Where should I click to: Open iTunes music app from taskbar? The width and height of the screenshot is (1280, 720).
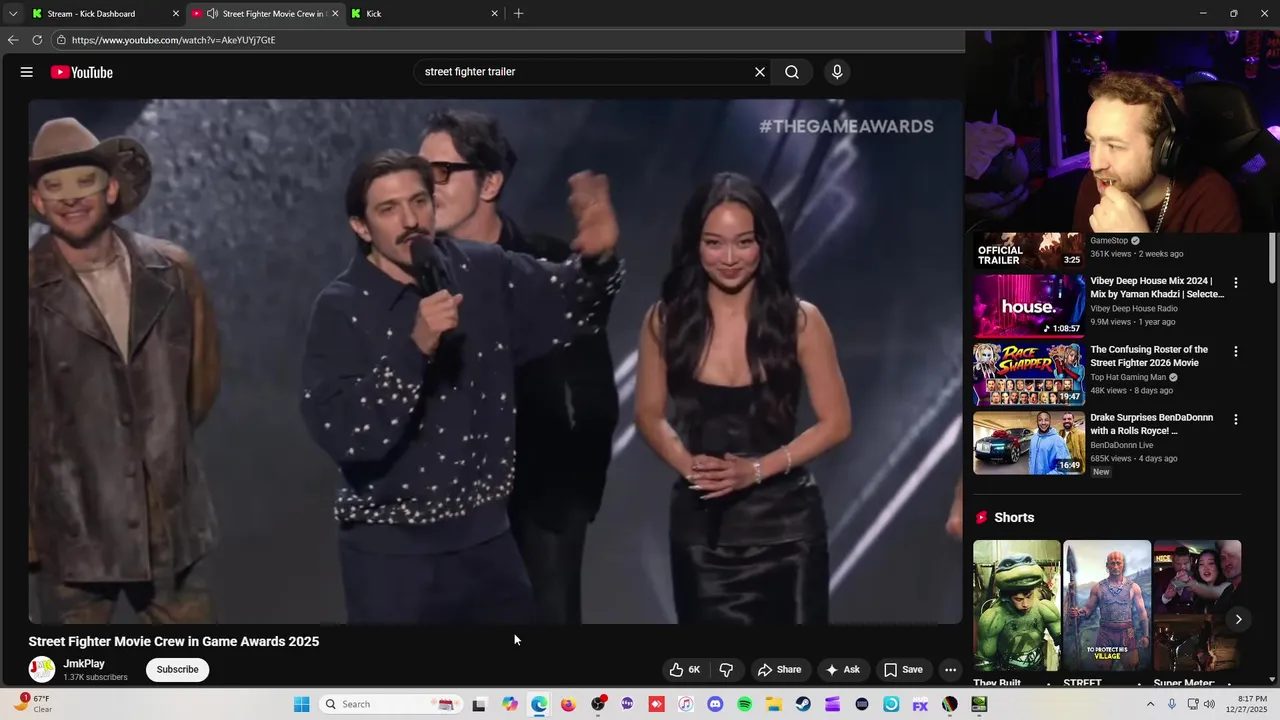(x=685, y=704)
